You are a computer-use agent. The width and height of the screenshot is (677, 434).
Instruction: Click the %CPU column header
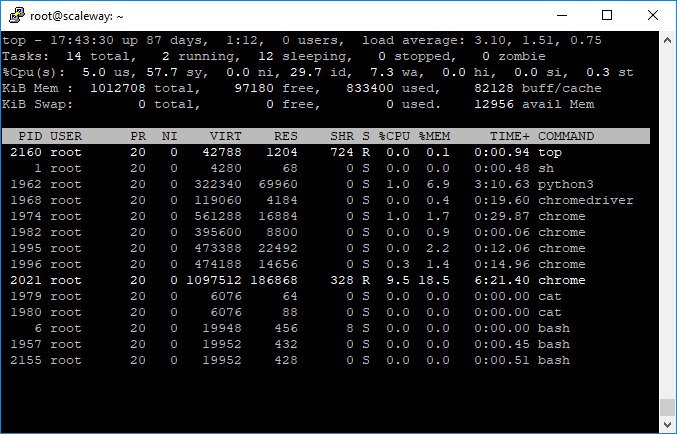click(394, 136)
